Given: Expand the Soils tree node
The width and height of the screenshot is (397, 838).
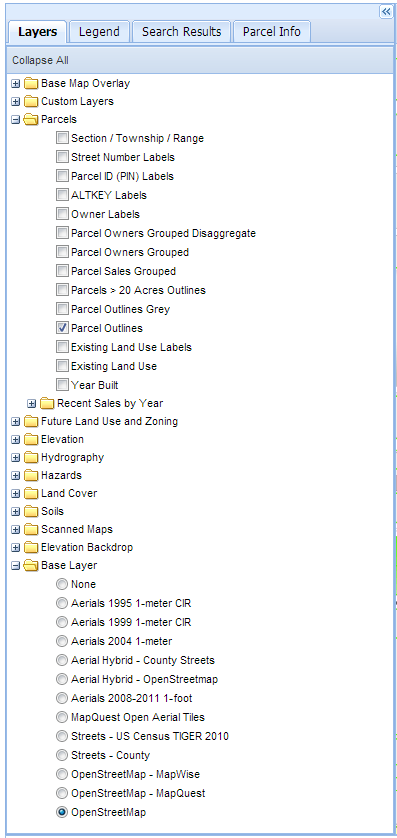Looking at the screenshot, I should pyautogui.click(x=15, y=511).
